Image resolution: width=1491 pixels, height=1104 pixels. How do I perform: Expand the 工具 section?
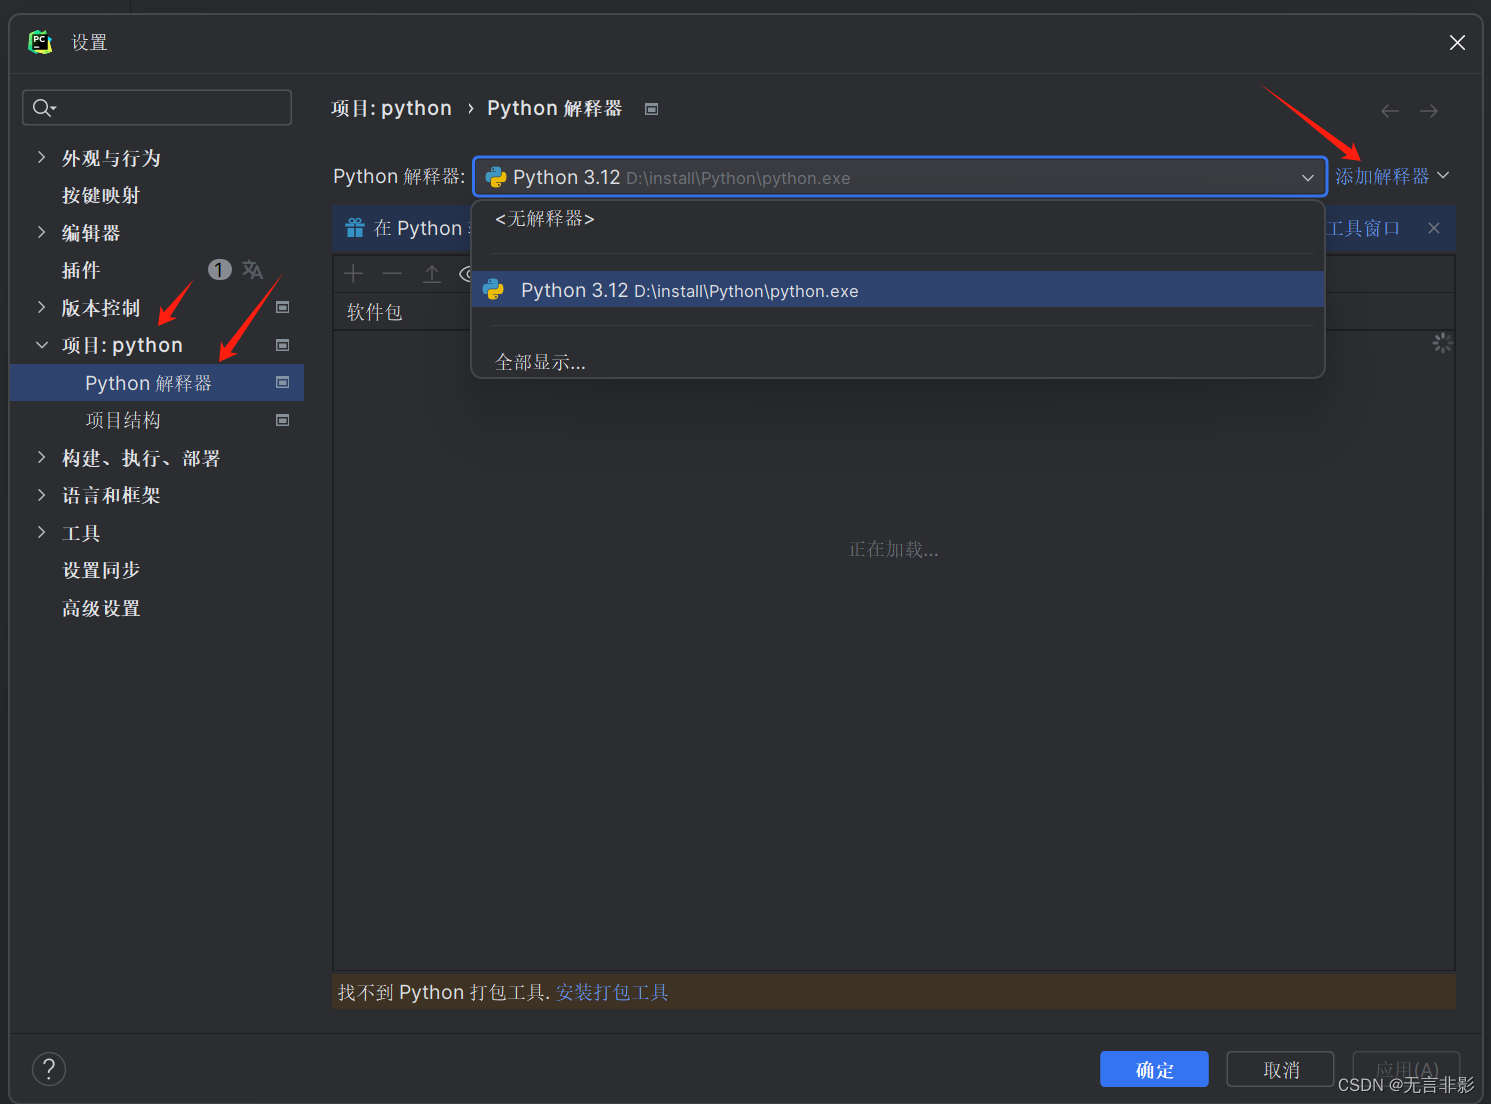(41, 532)
